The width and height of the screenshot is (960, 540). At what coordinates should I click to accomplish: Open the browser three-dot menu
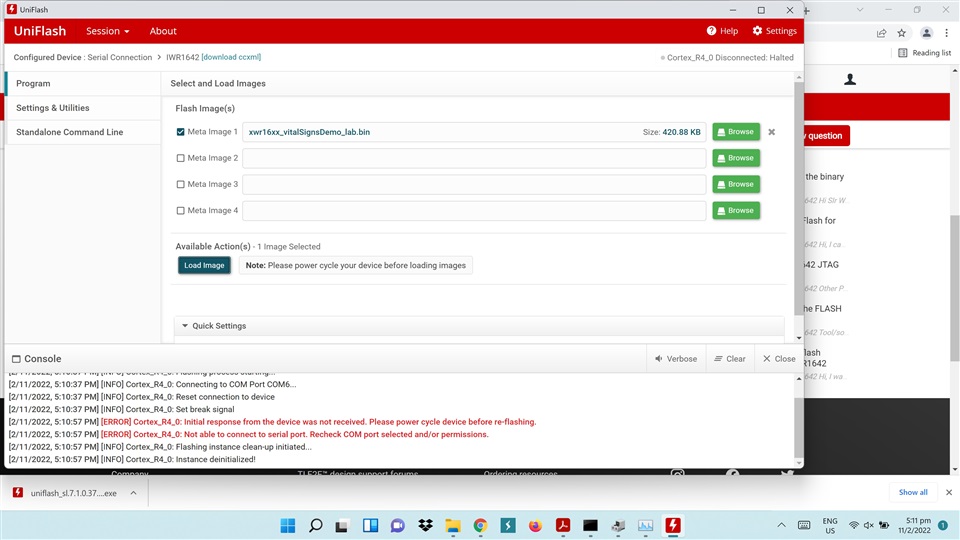coord(947,33)
